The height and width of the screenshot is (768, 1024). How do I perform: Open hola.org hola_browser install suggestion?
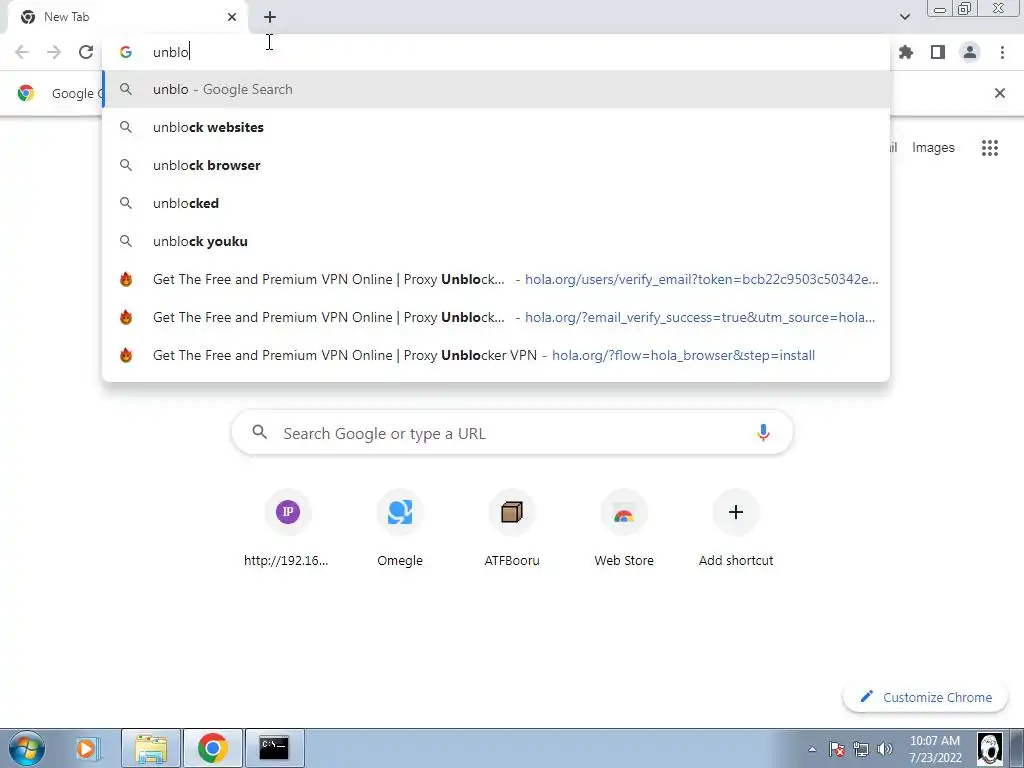496,355
